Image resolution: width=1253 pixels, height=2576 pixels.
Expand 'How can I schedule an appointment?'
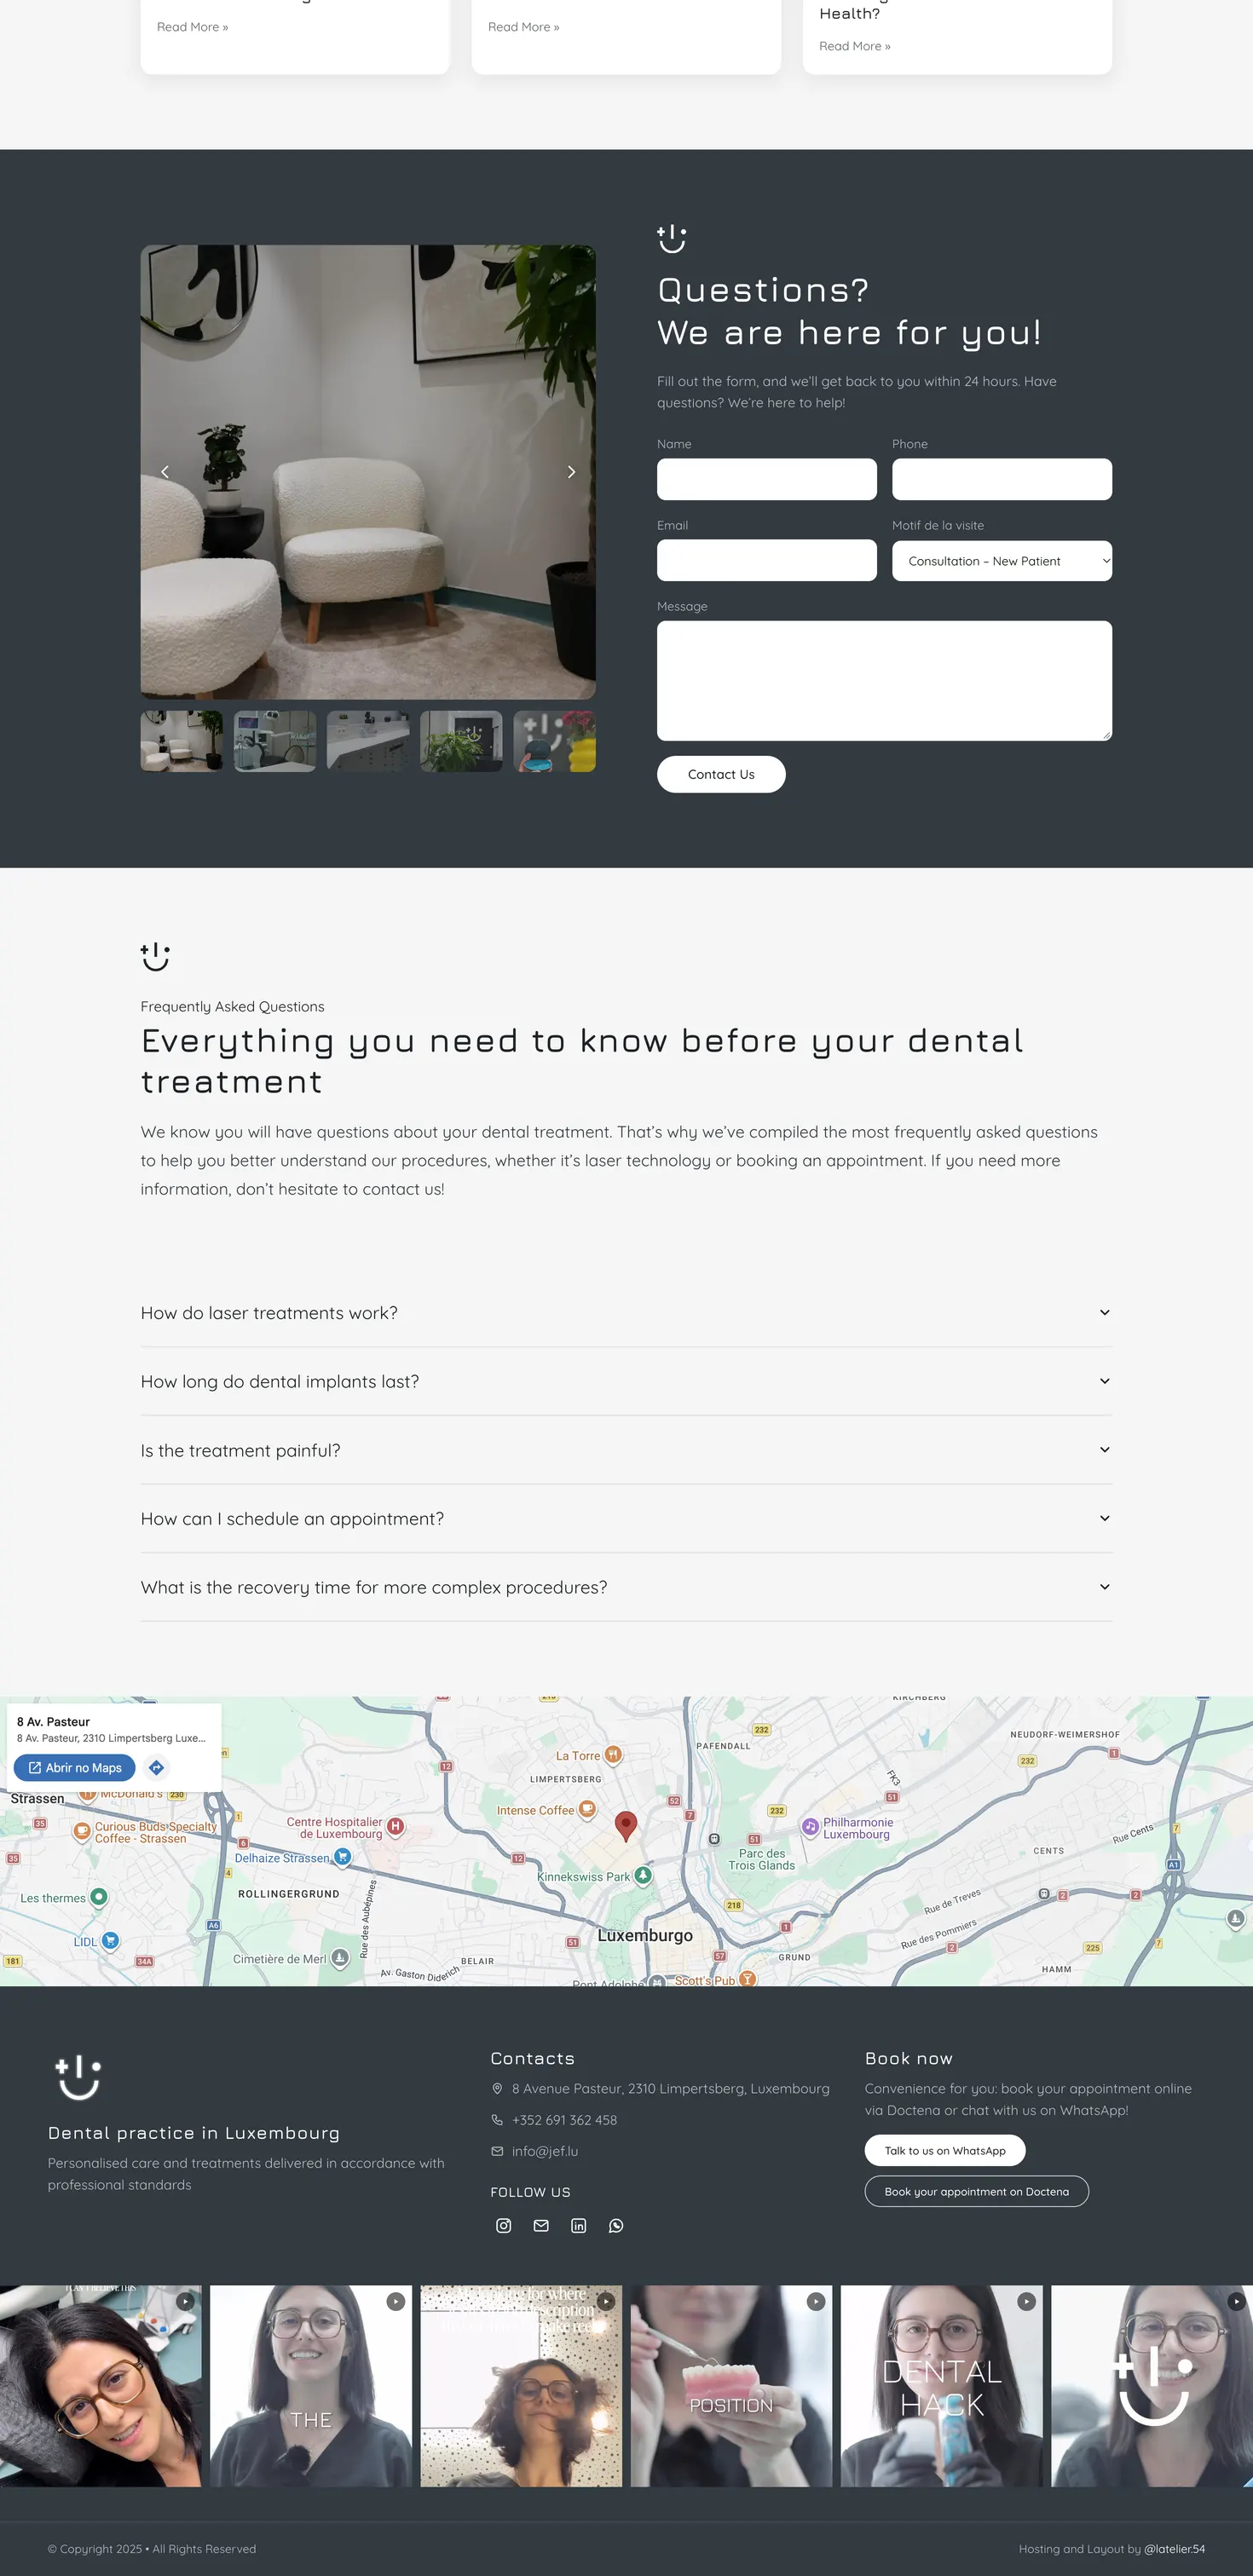coord(626,1518)
